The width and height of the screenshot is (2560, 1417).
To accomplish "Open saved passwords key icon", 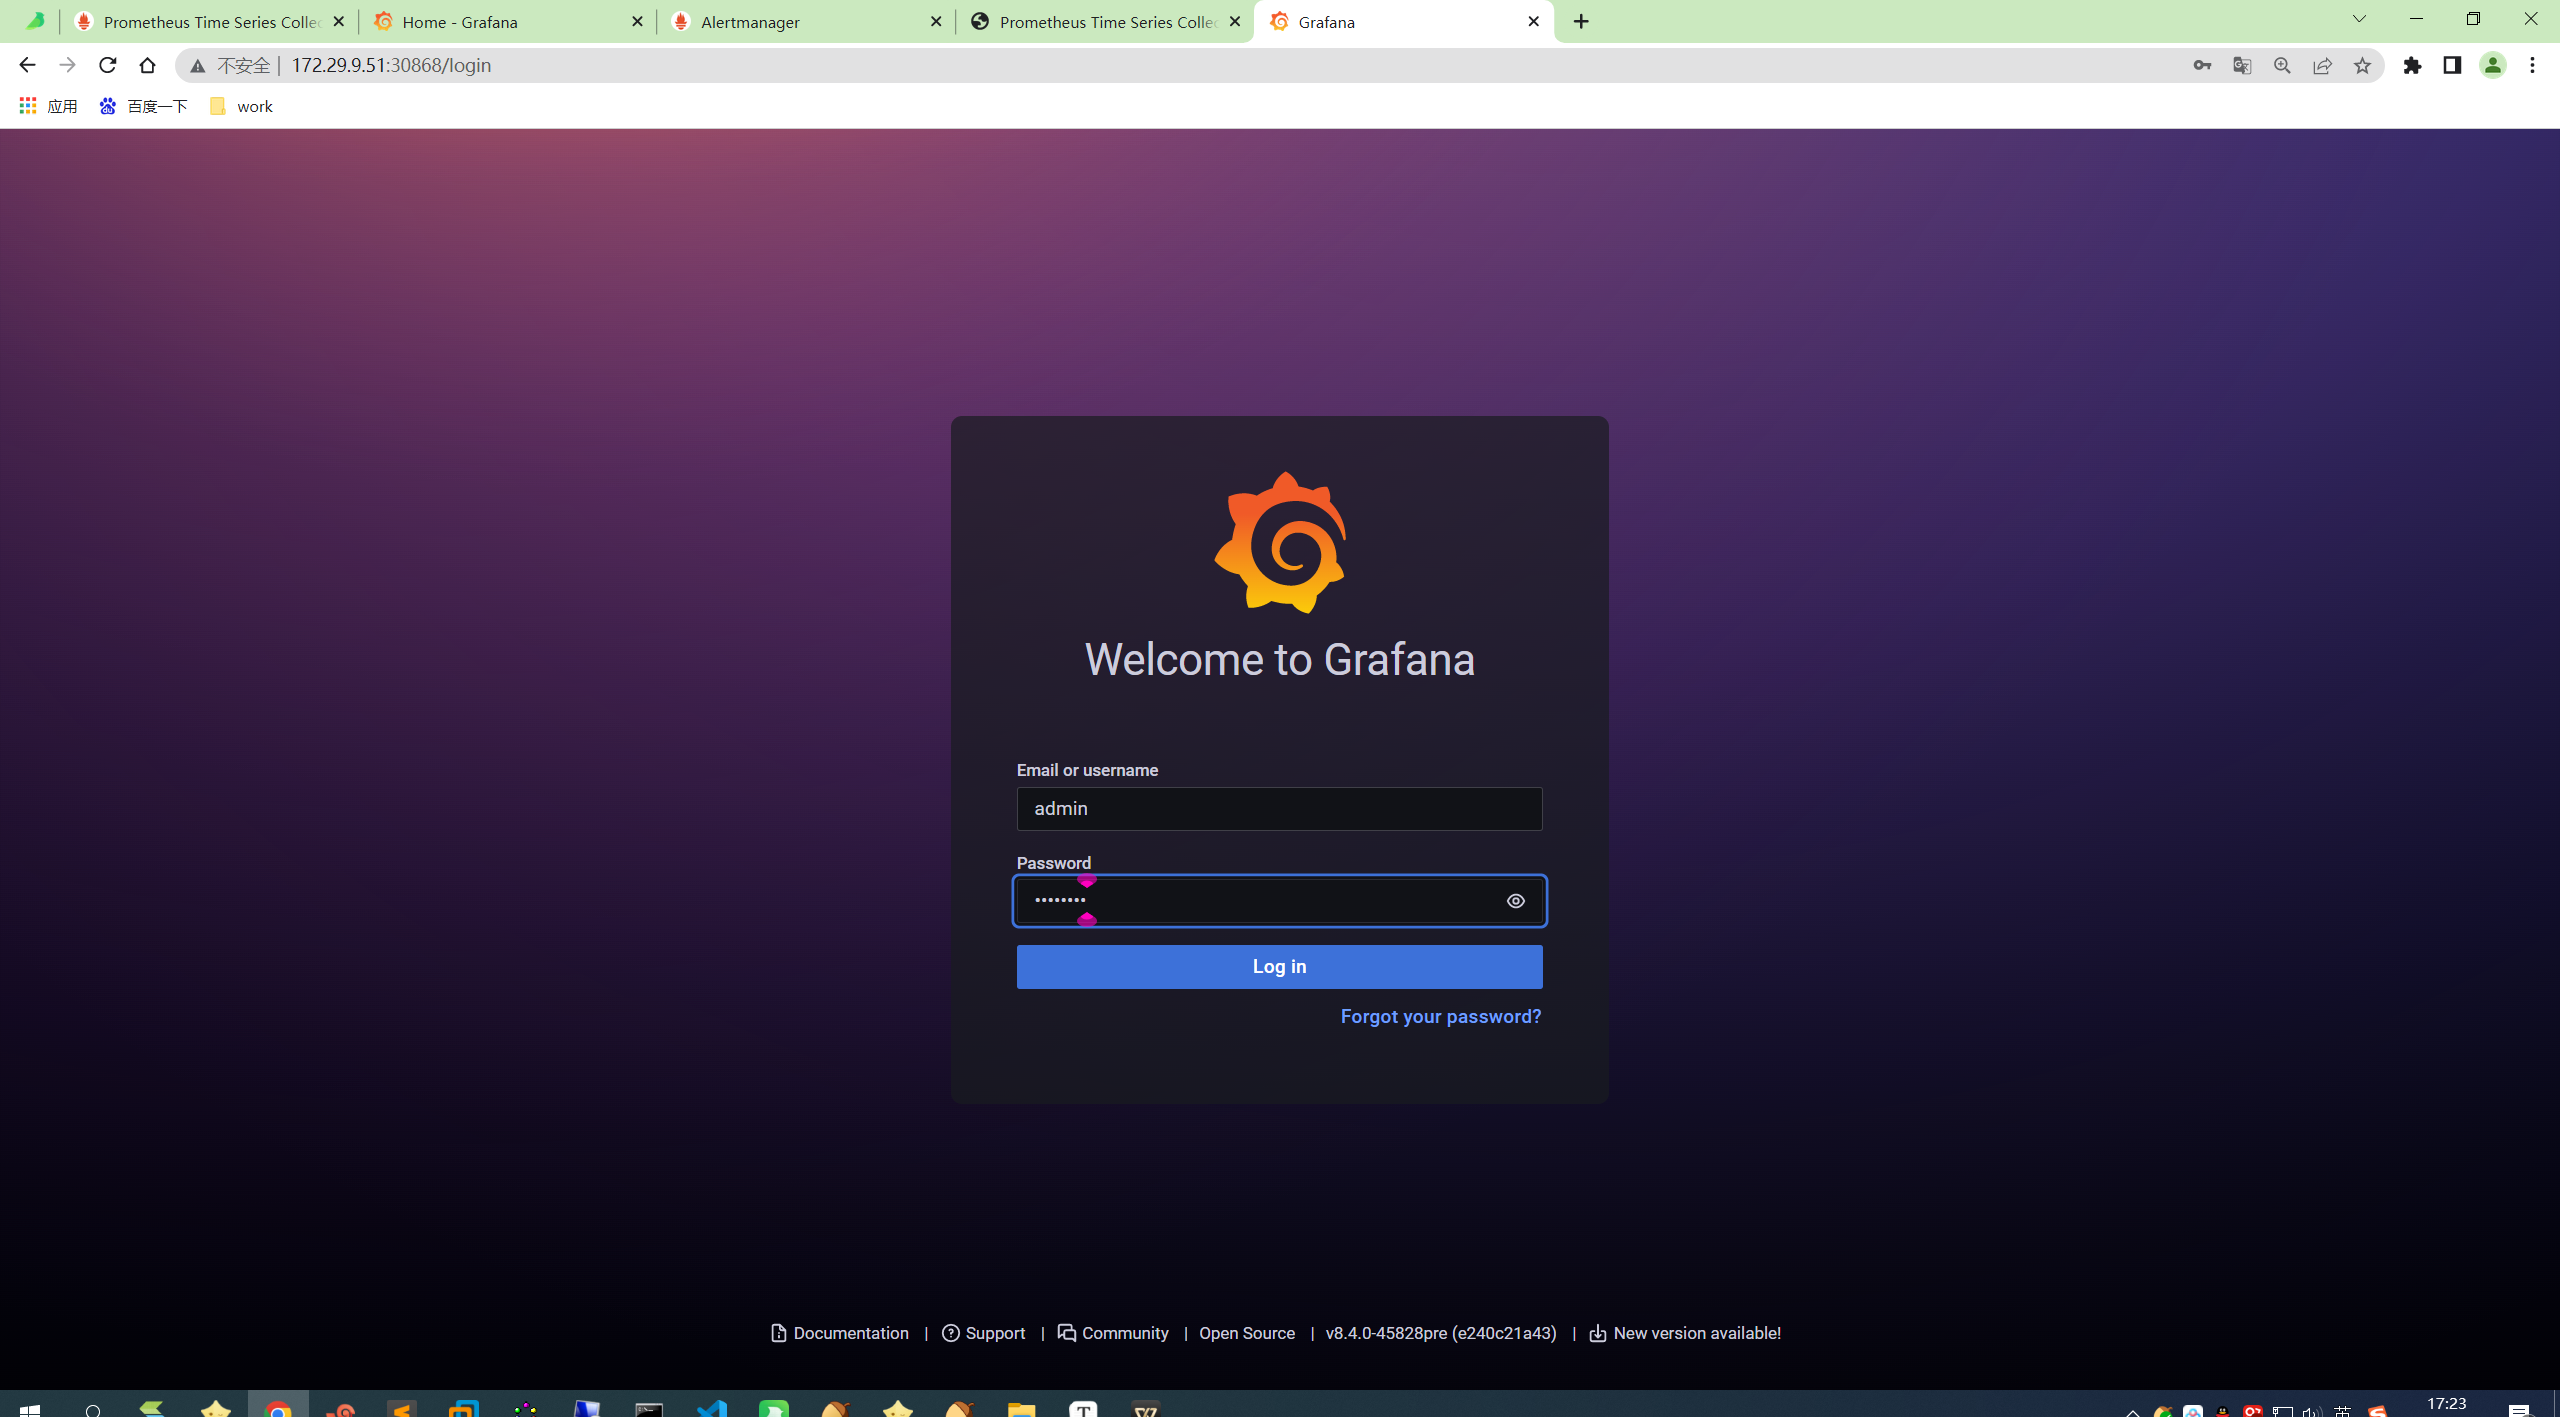I will point(2202,65).
